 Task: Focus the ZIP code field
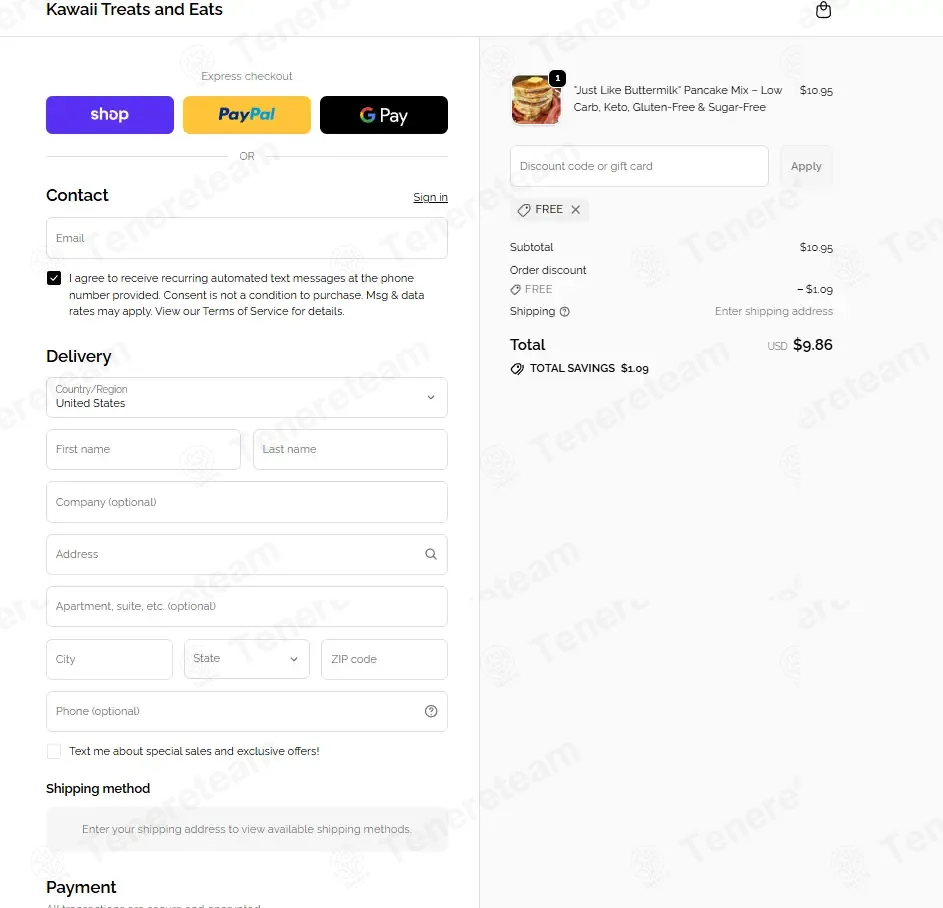point(384,659)
